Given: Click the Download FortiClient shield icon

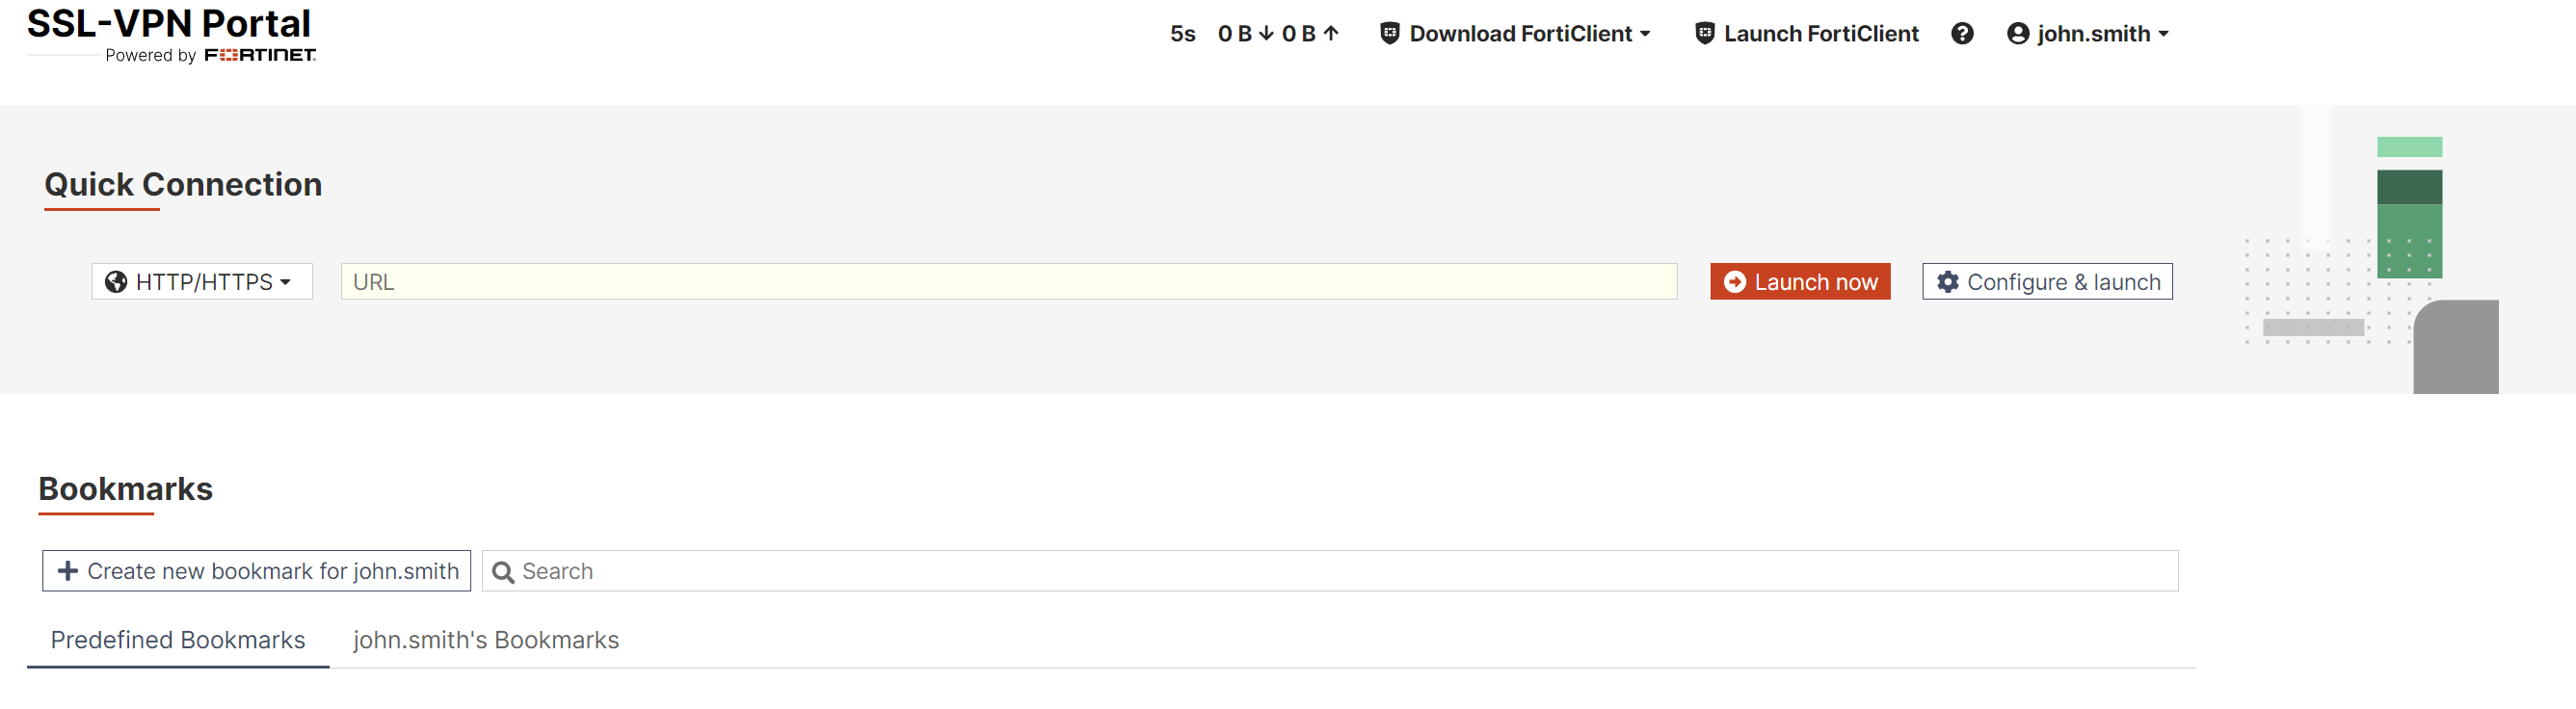Looking at the screenshot, I should pos(1389,34).
